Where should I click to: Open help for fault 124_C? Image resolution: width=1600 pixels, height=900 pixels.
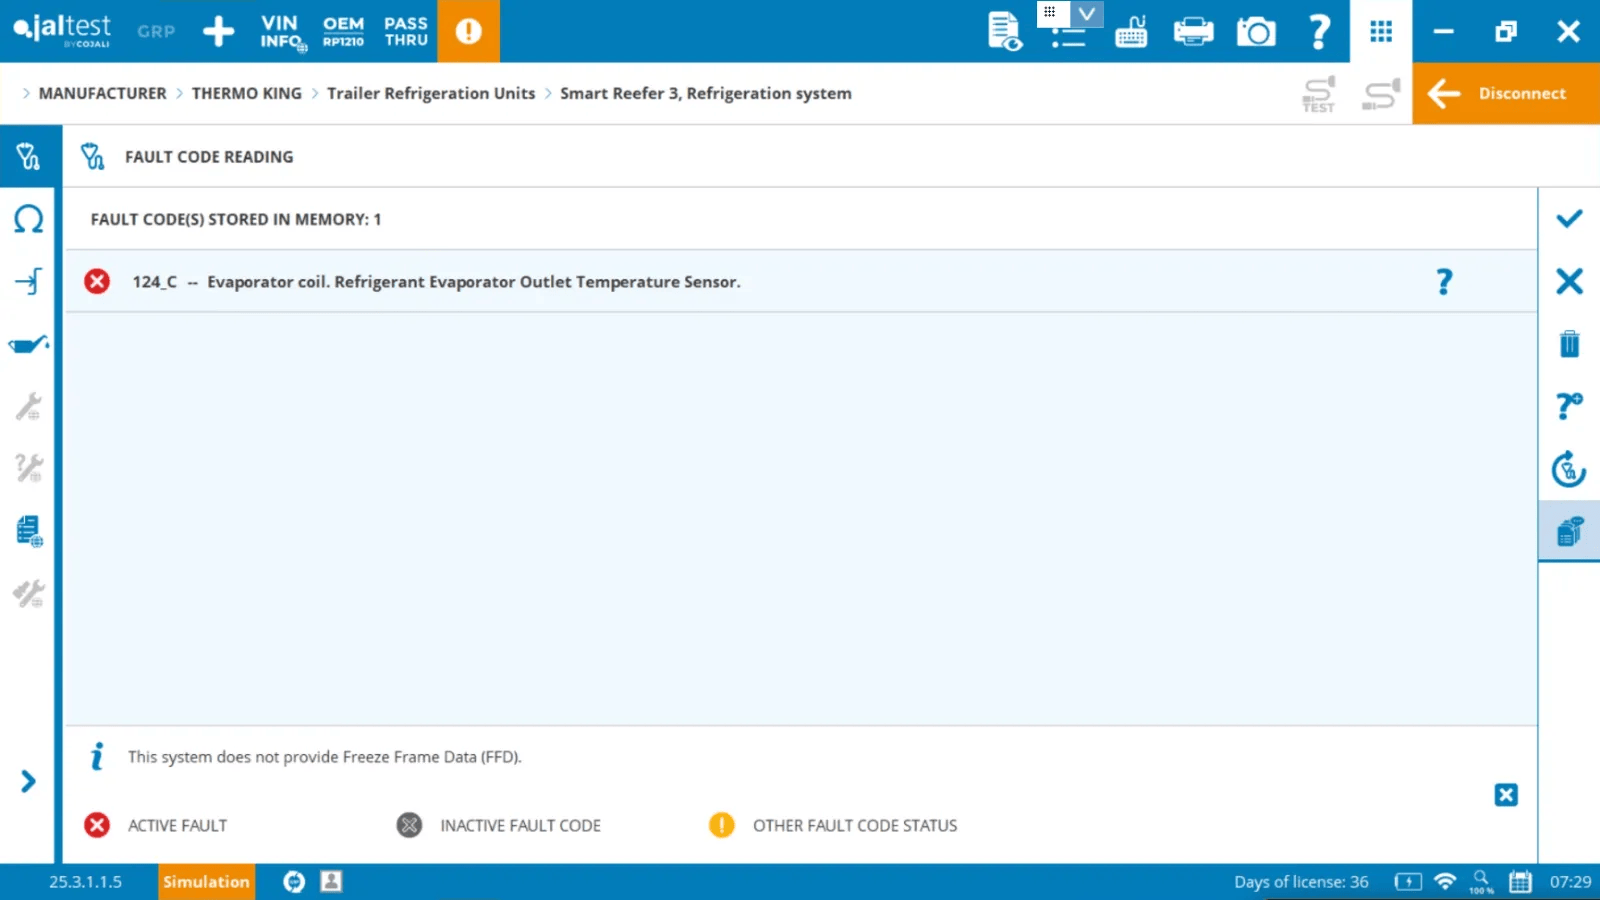point(1443,281)
